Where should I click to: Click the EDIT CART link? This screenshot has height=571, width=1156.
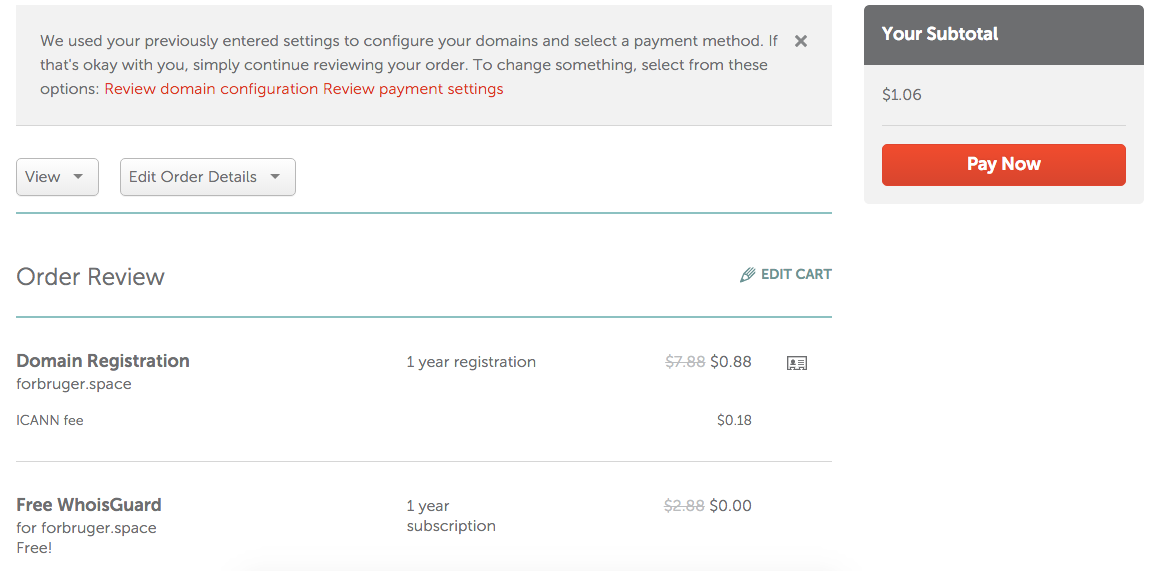[796, 274]
